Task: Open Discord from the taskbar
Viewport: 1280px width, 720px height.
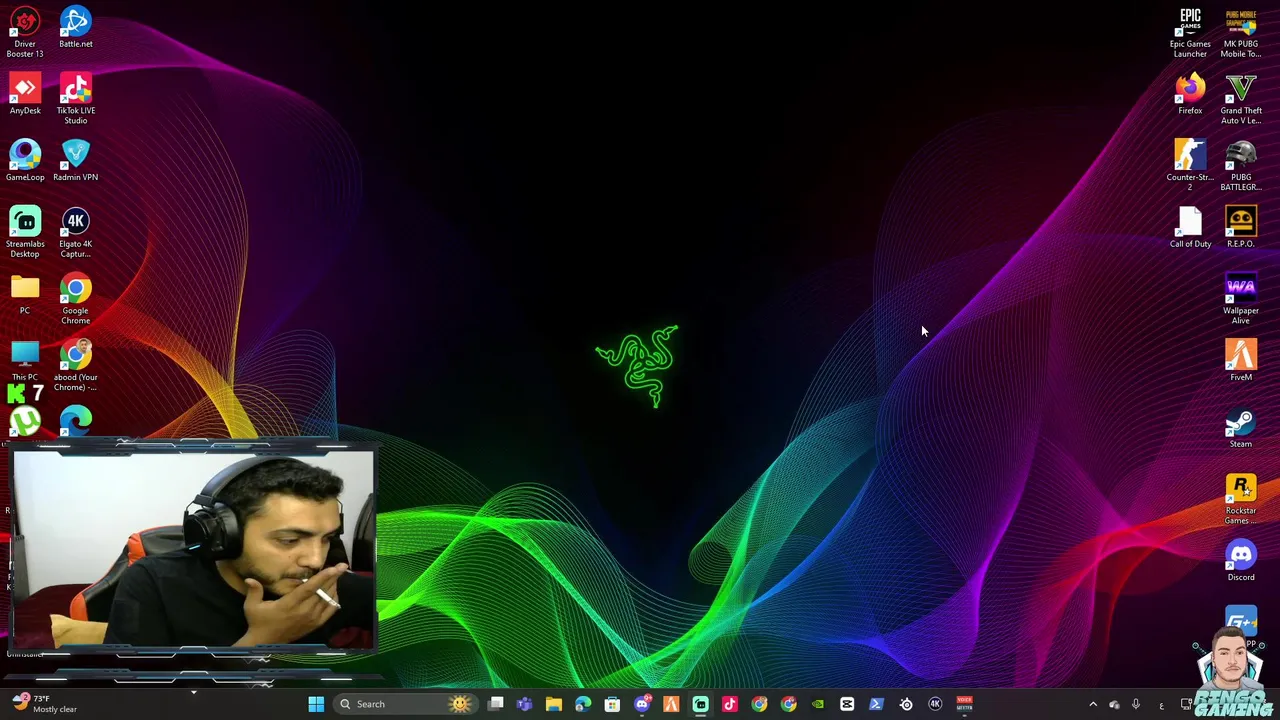Action: point(642,704)
